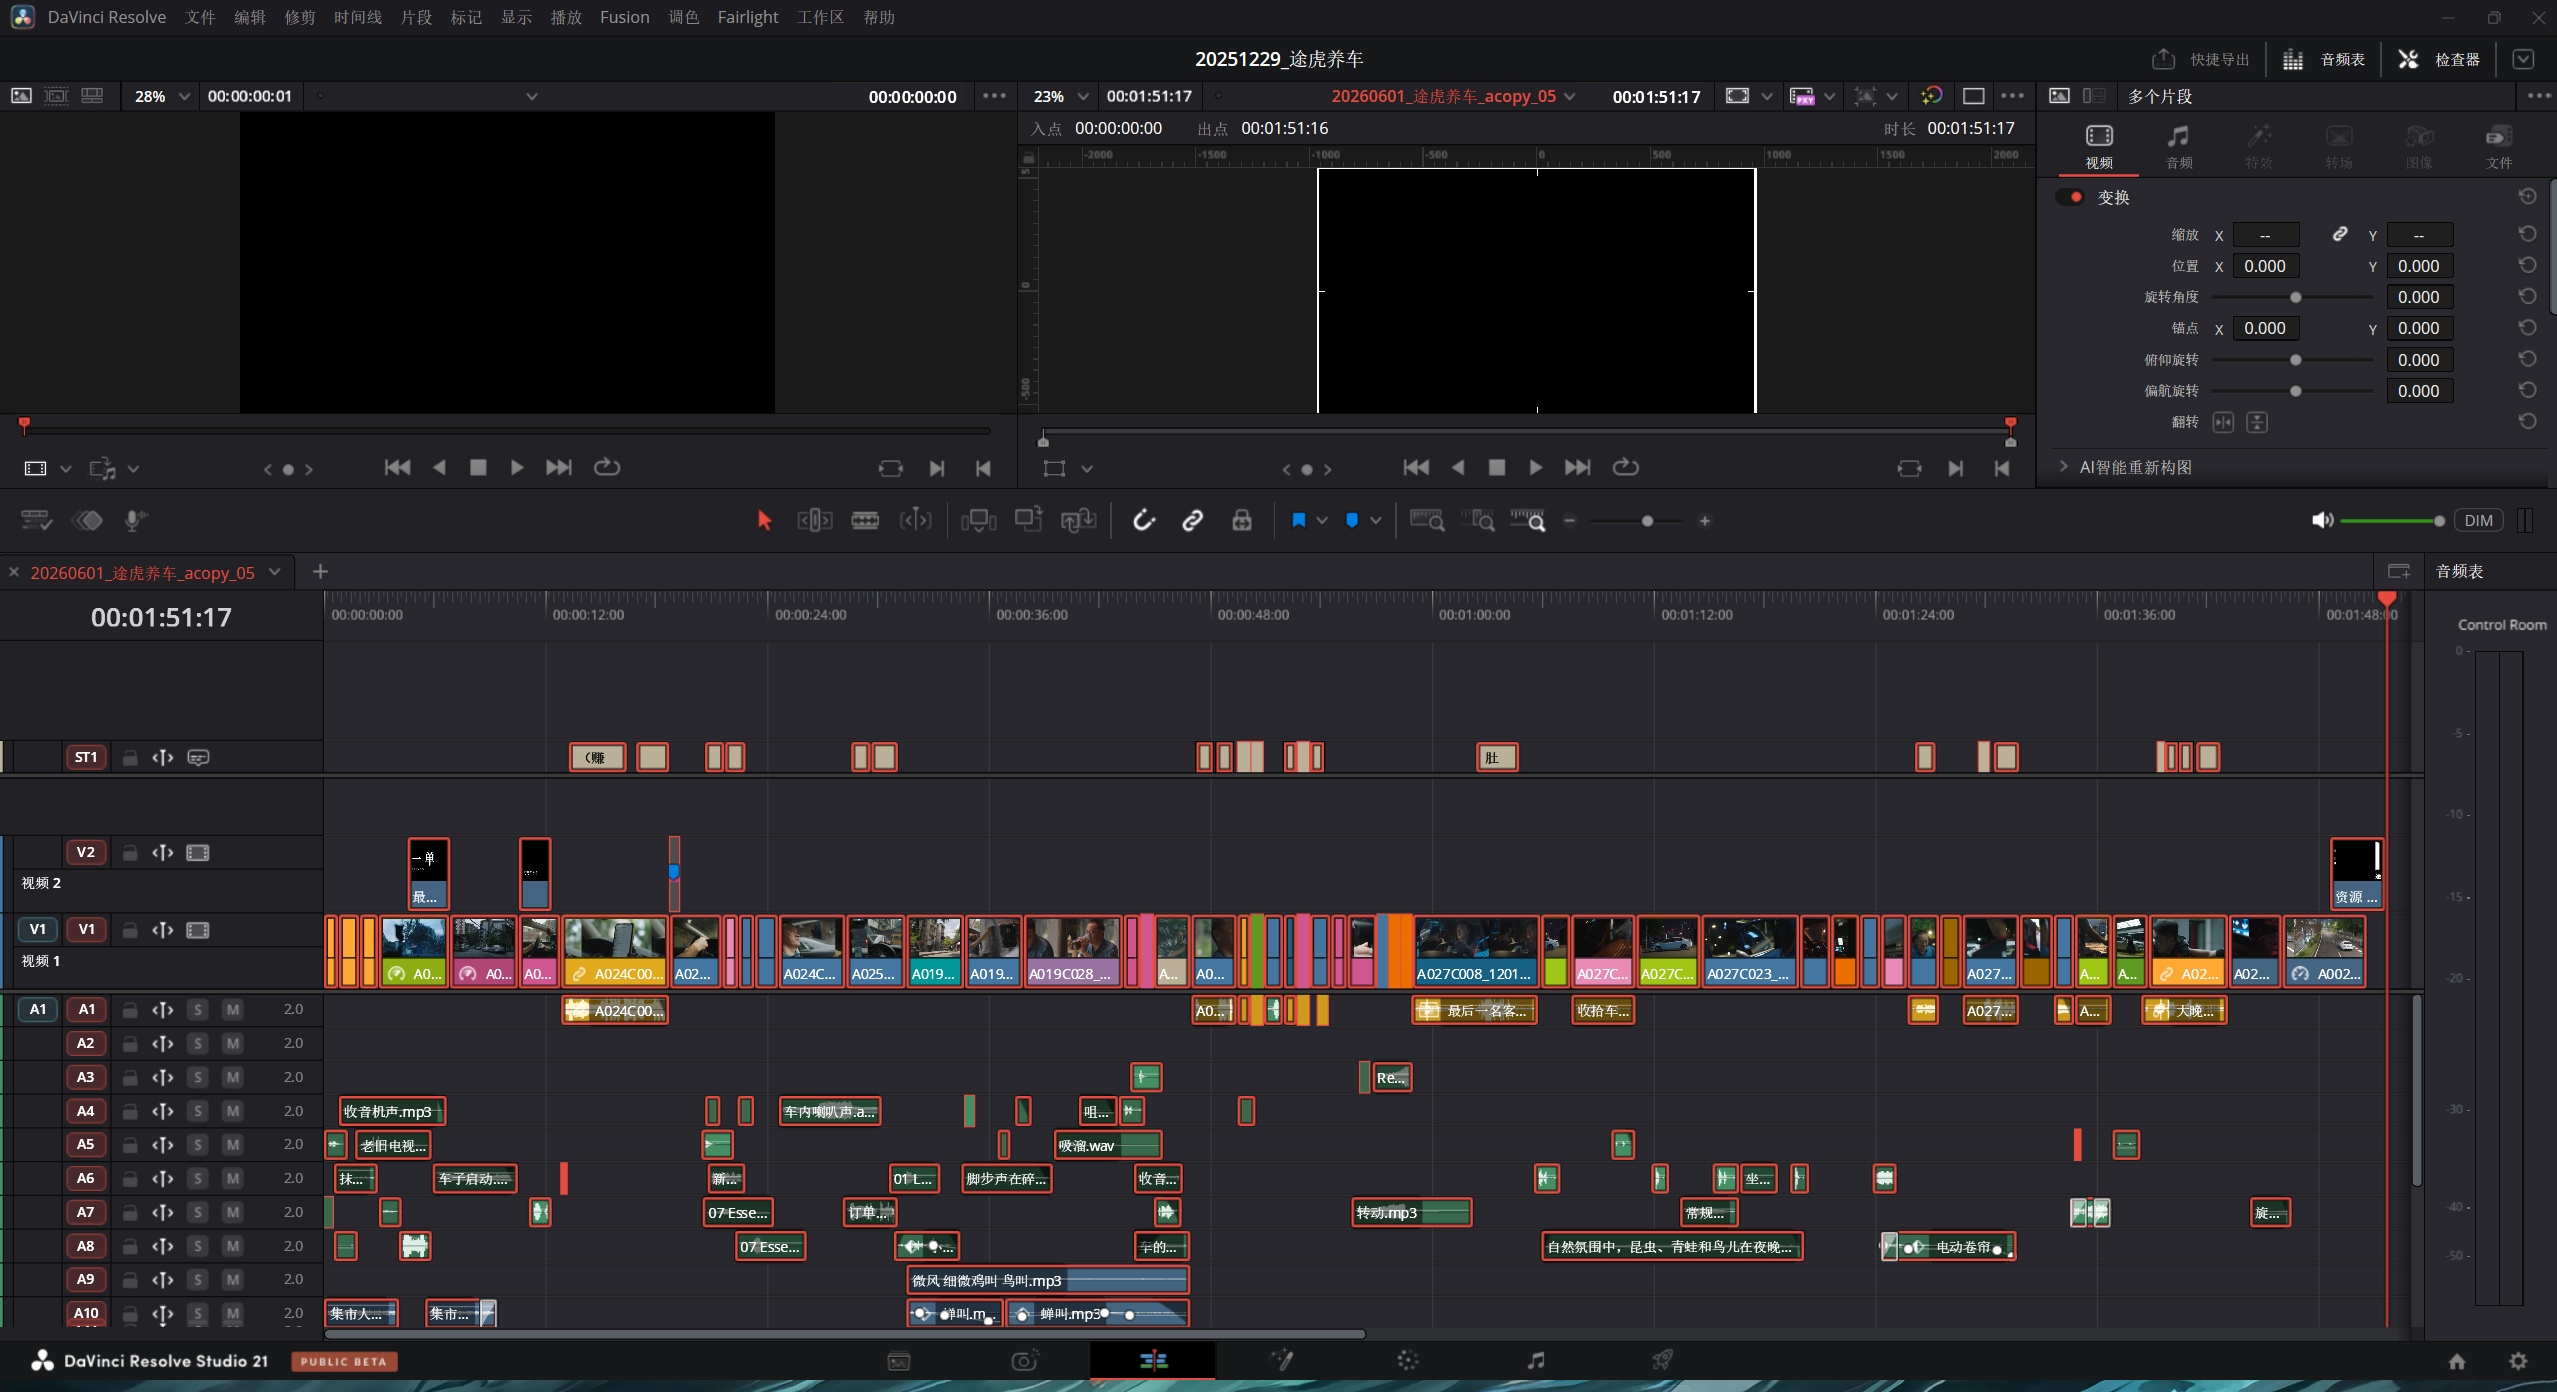Screen dimensions: 2557x1392
Task: Open timeline view options icon
Action: (36, 520)
